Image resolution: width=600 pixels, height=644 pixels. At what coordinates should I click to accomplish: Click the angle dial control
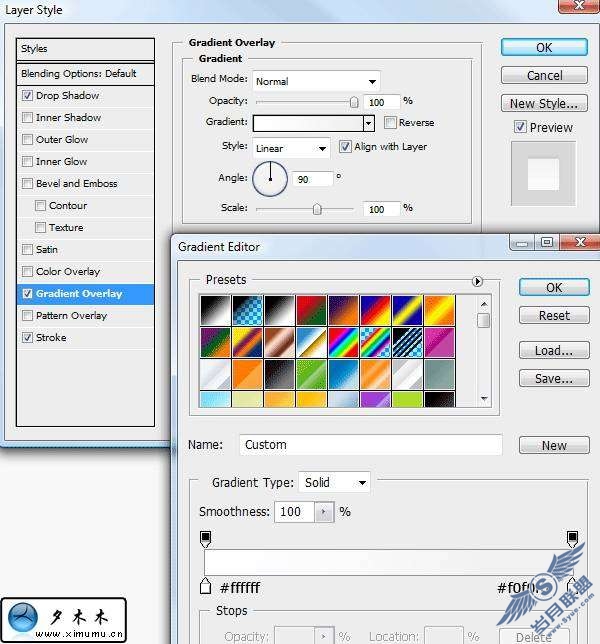click(270, 178)
